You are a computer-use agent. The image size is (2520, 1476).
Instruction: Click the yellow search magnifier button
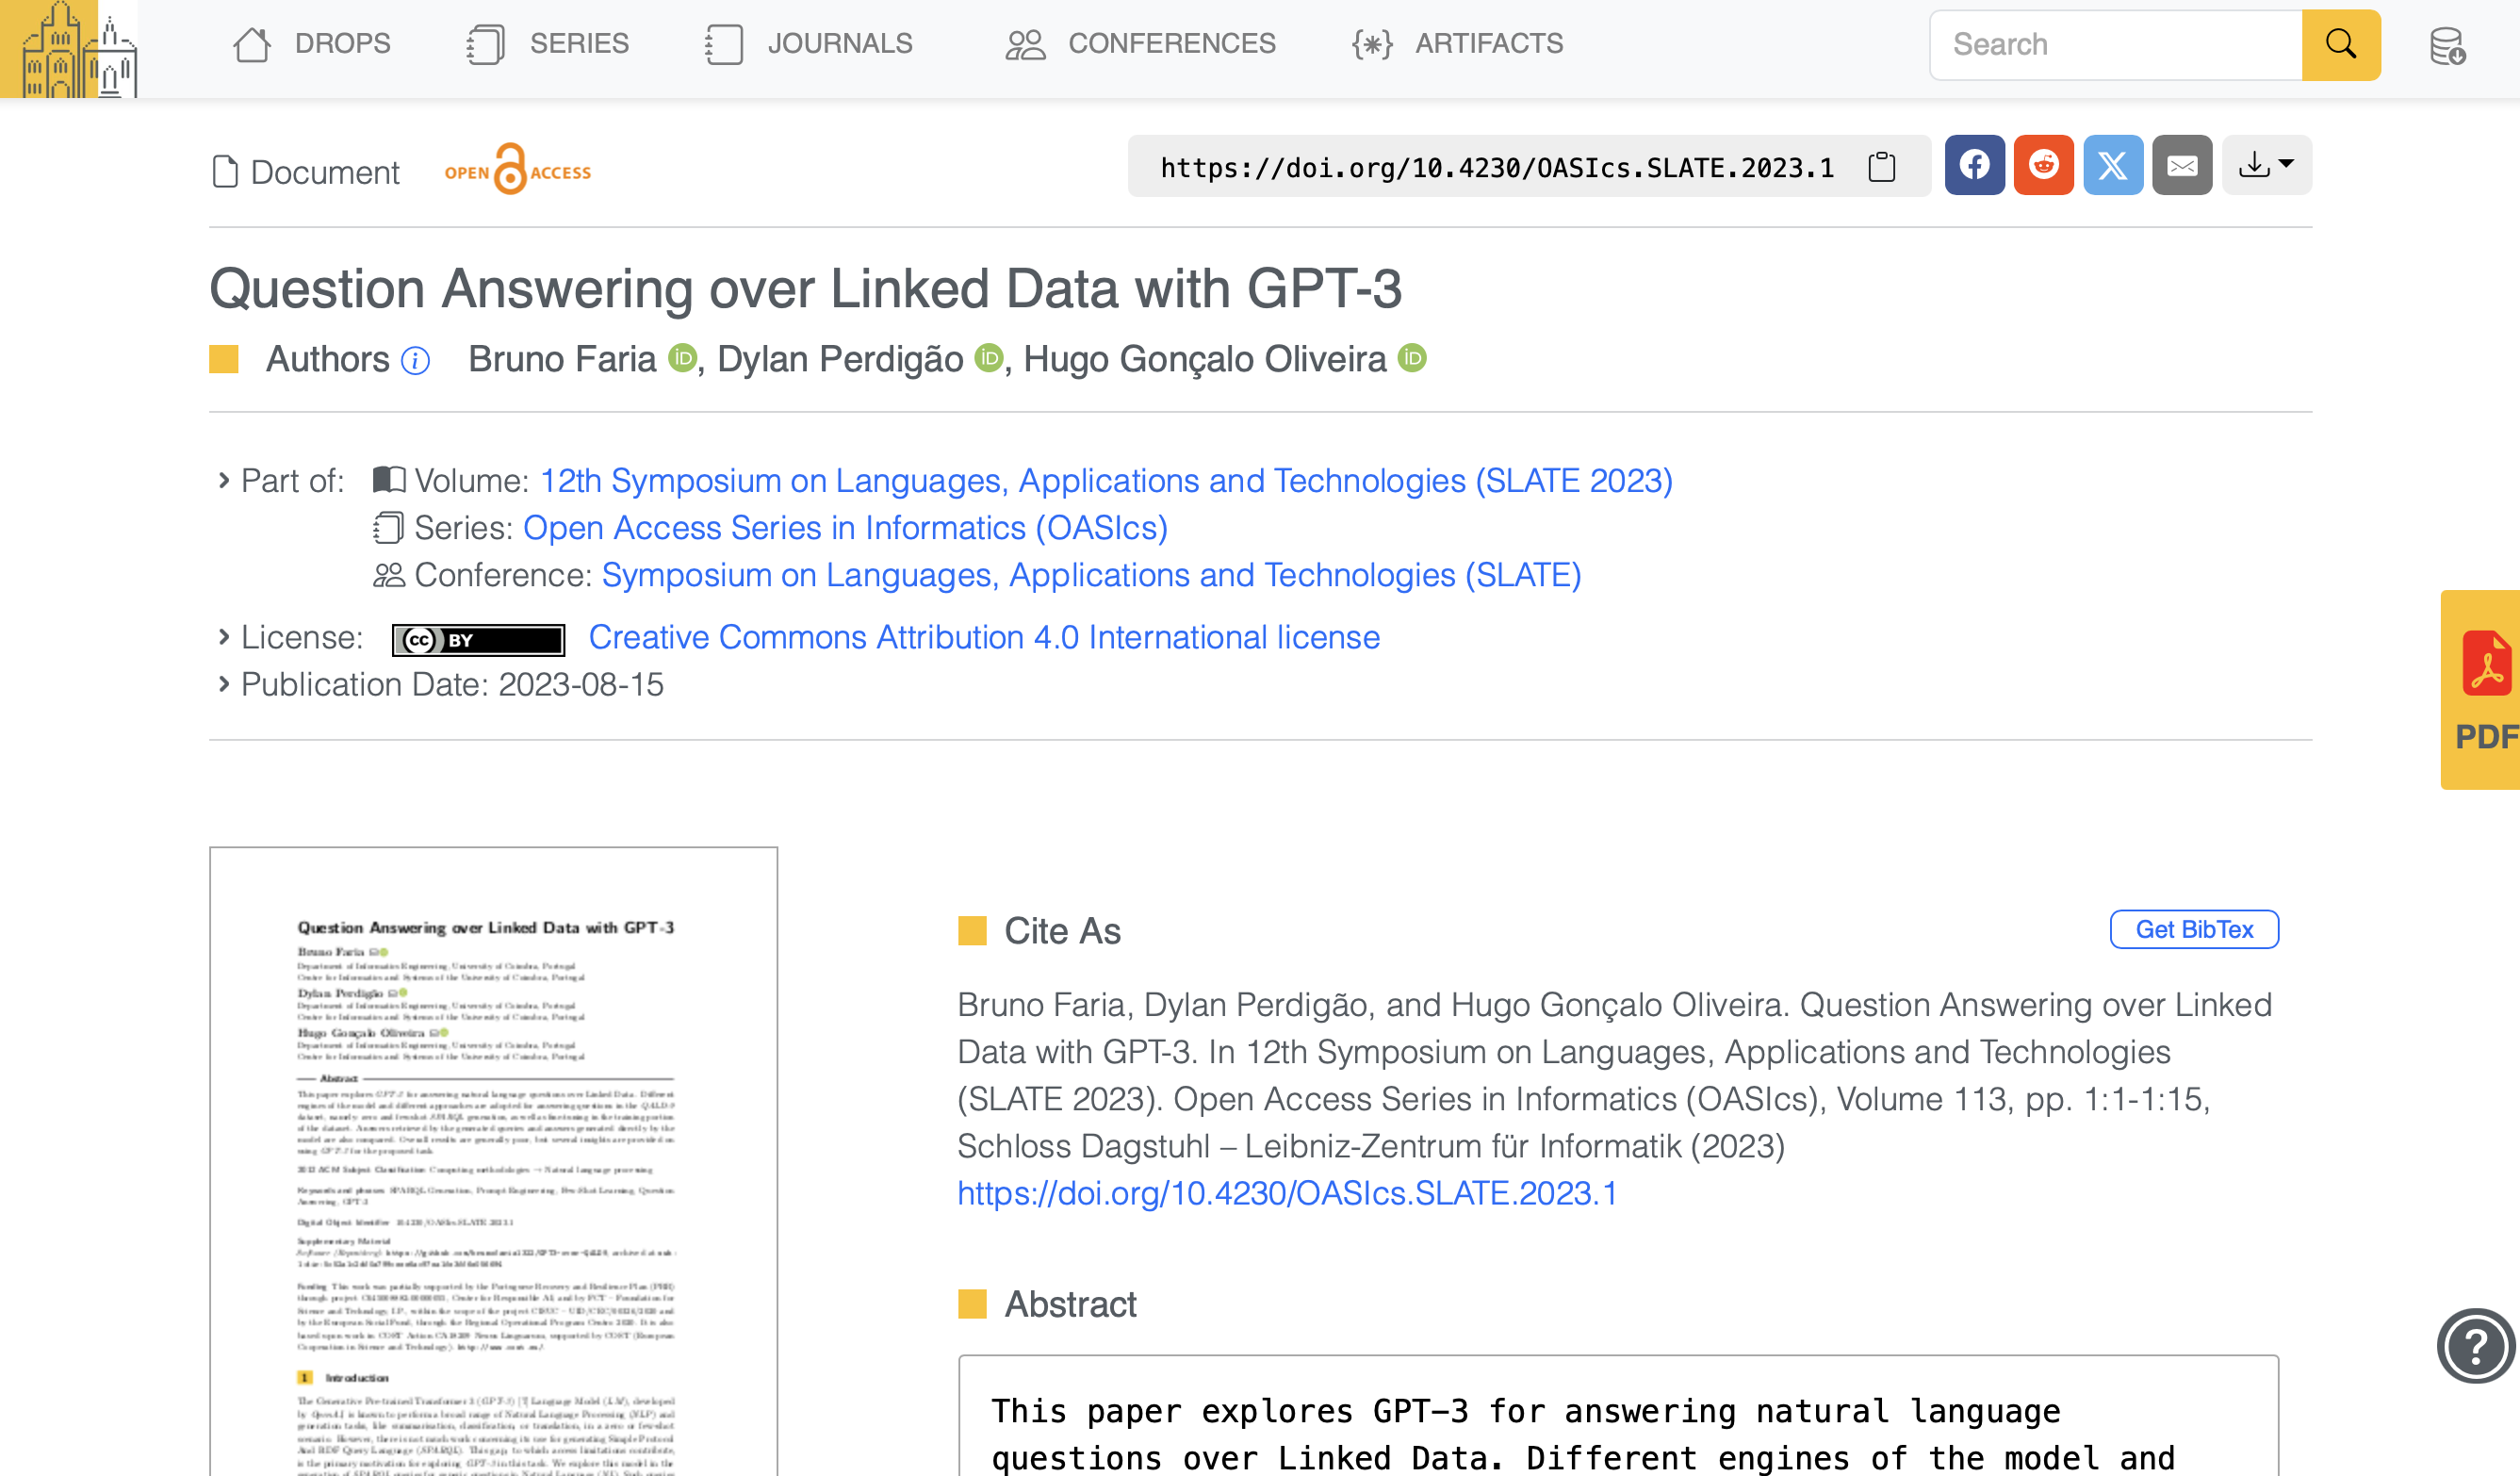(x=2341, y=45)
